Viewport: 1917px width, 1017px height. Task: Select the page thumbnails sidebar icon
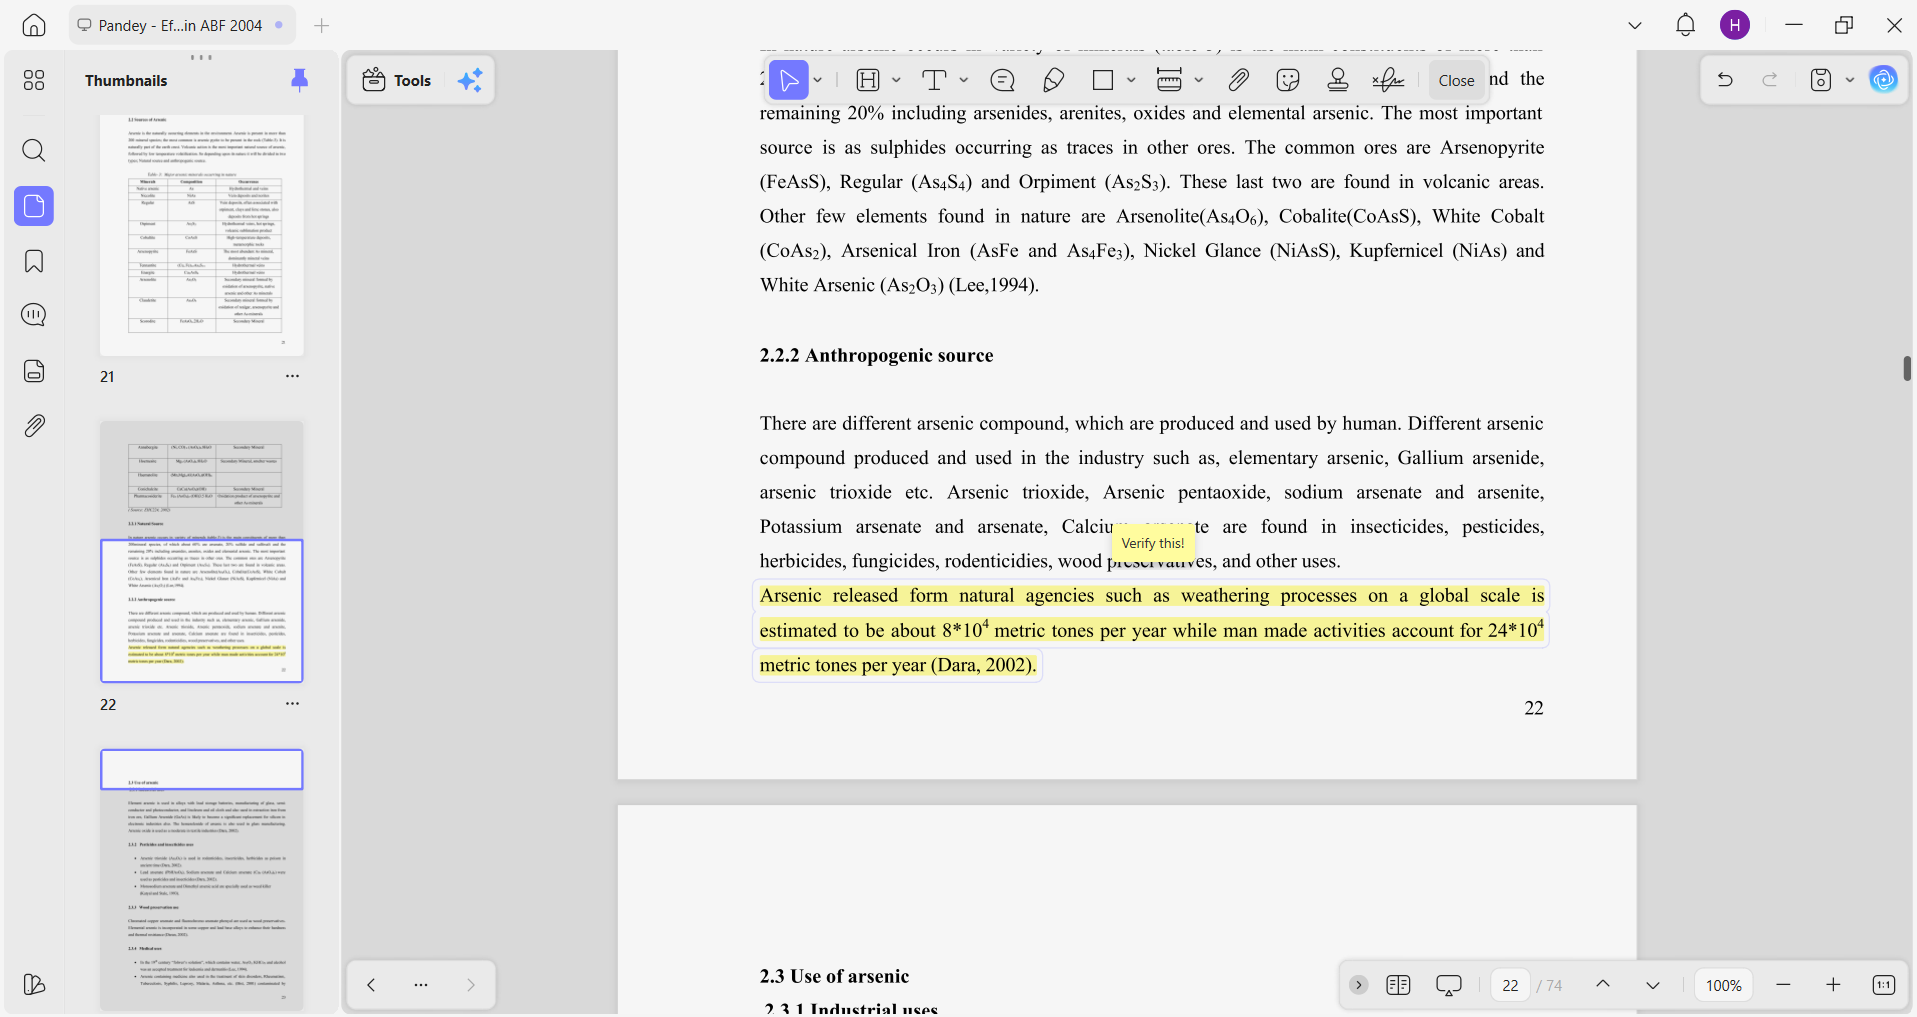(x=34, y=206)
